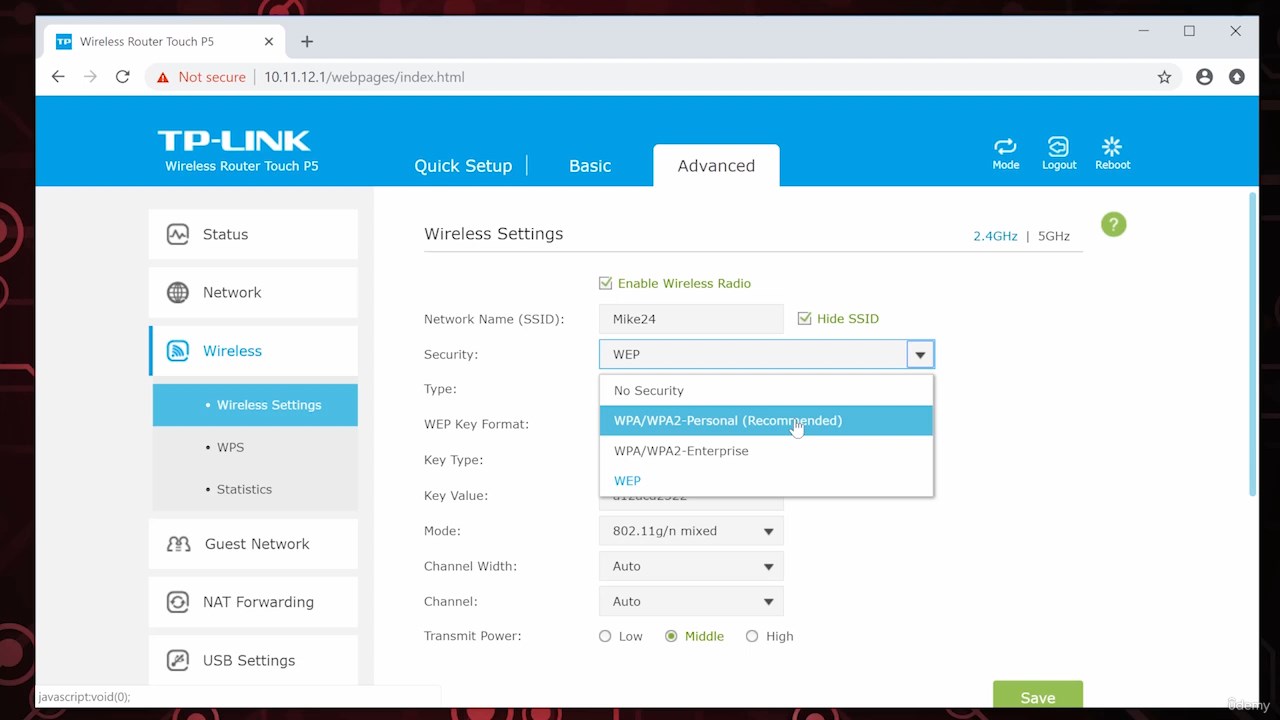This screenshot has height=720, width=1280.
Task: Choose WPA/WPA2-Enterprise option
Action: [766, 451]
